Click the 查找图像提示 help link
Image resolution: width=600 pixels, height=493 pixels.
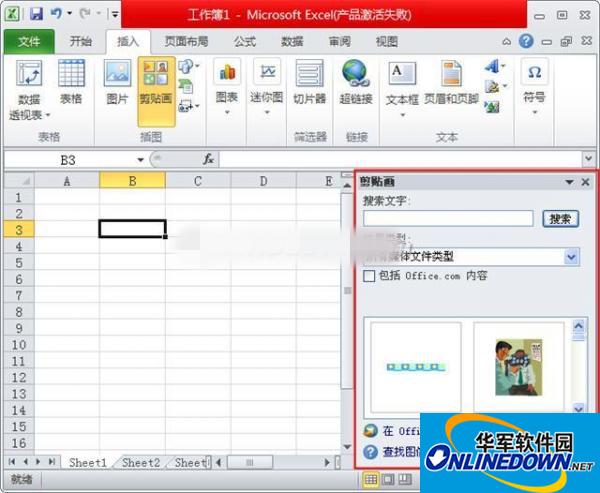(401, 452)
